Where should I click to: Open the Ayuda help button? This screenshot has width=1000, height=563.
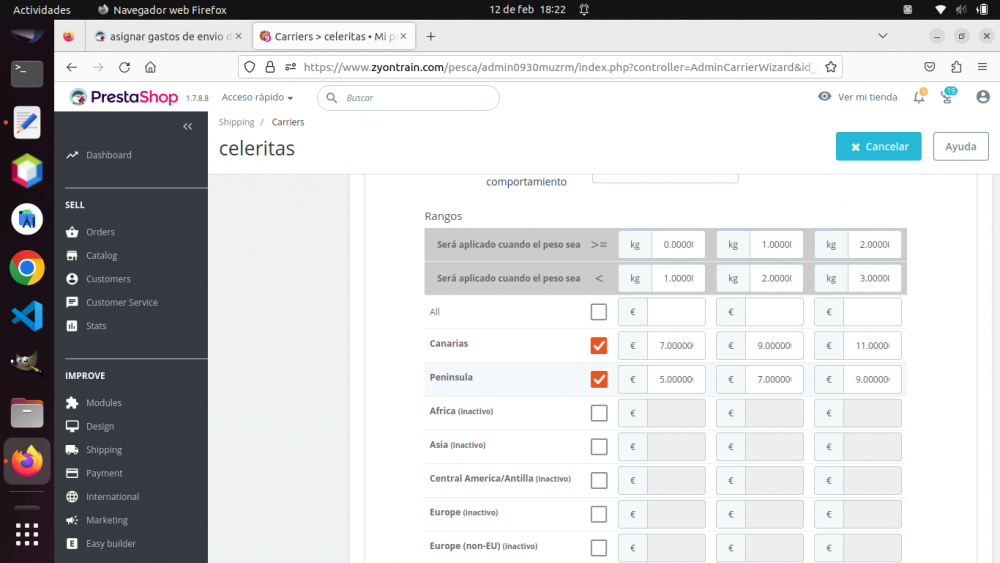coord(960,146)
